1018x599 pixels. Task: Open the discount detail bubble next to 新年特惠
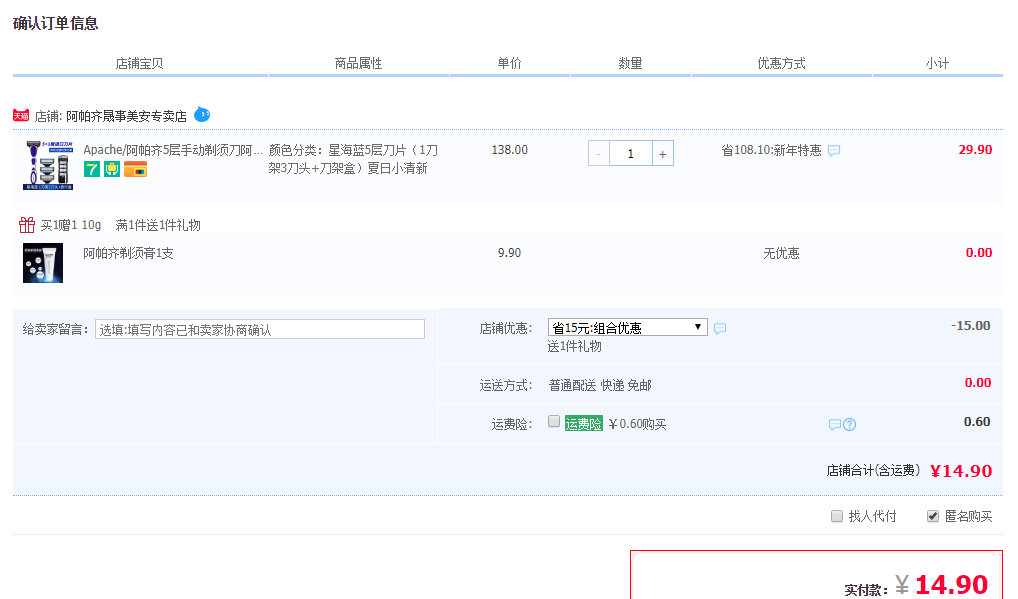(x=834, y=151)
